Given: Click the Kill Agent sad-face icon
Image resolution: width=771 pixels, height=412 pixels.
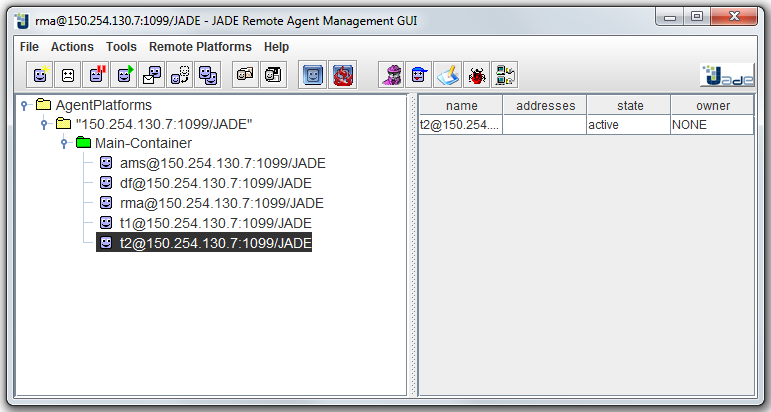Looking at the screenshot, I should point(68,75).
